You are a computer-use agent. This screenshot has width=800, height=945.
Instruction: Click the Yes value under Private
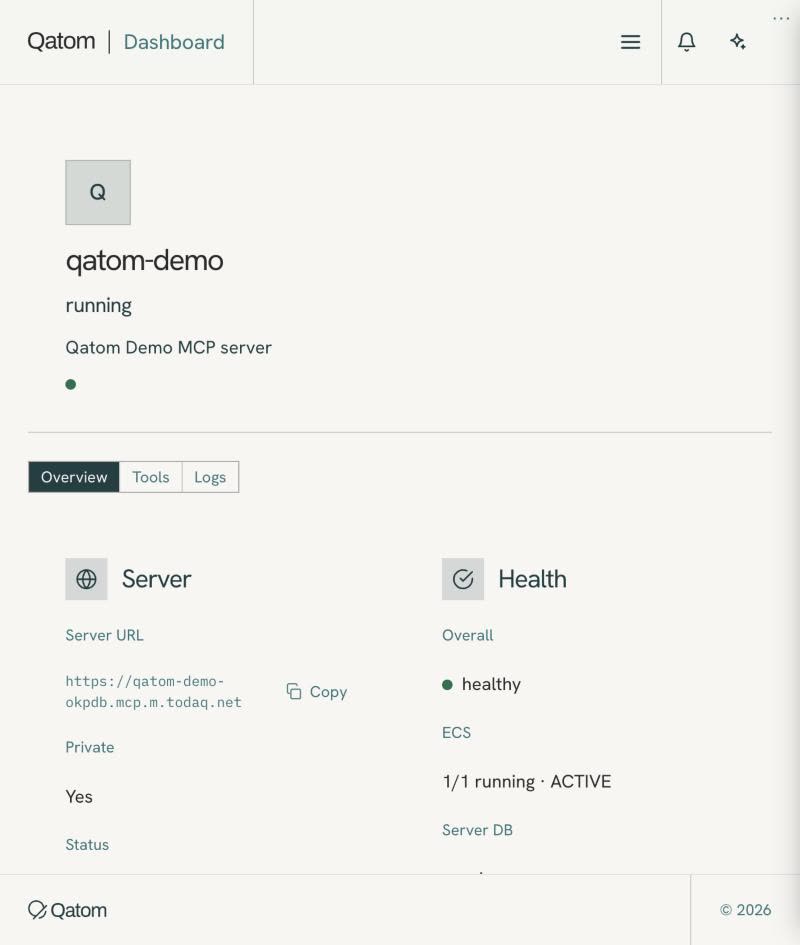pos(79,797)
